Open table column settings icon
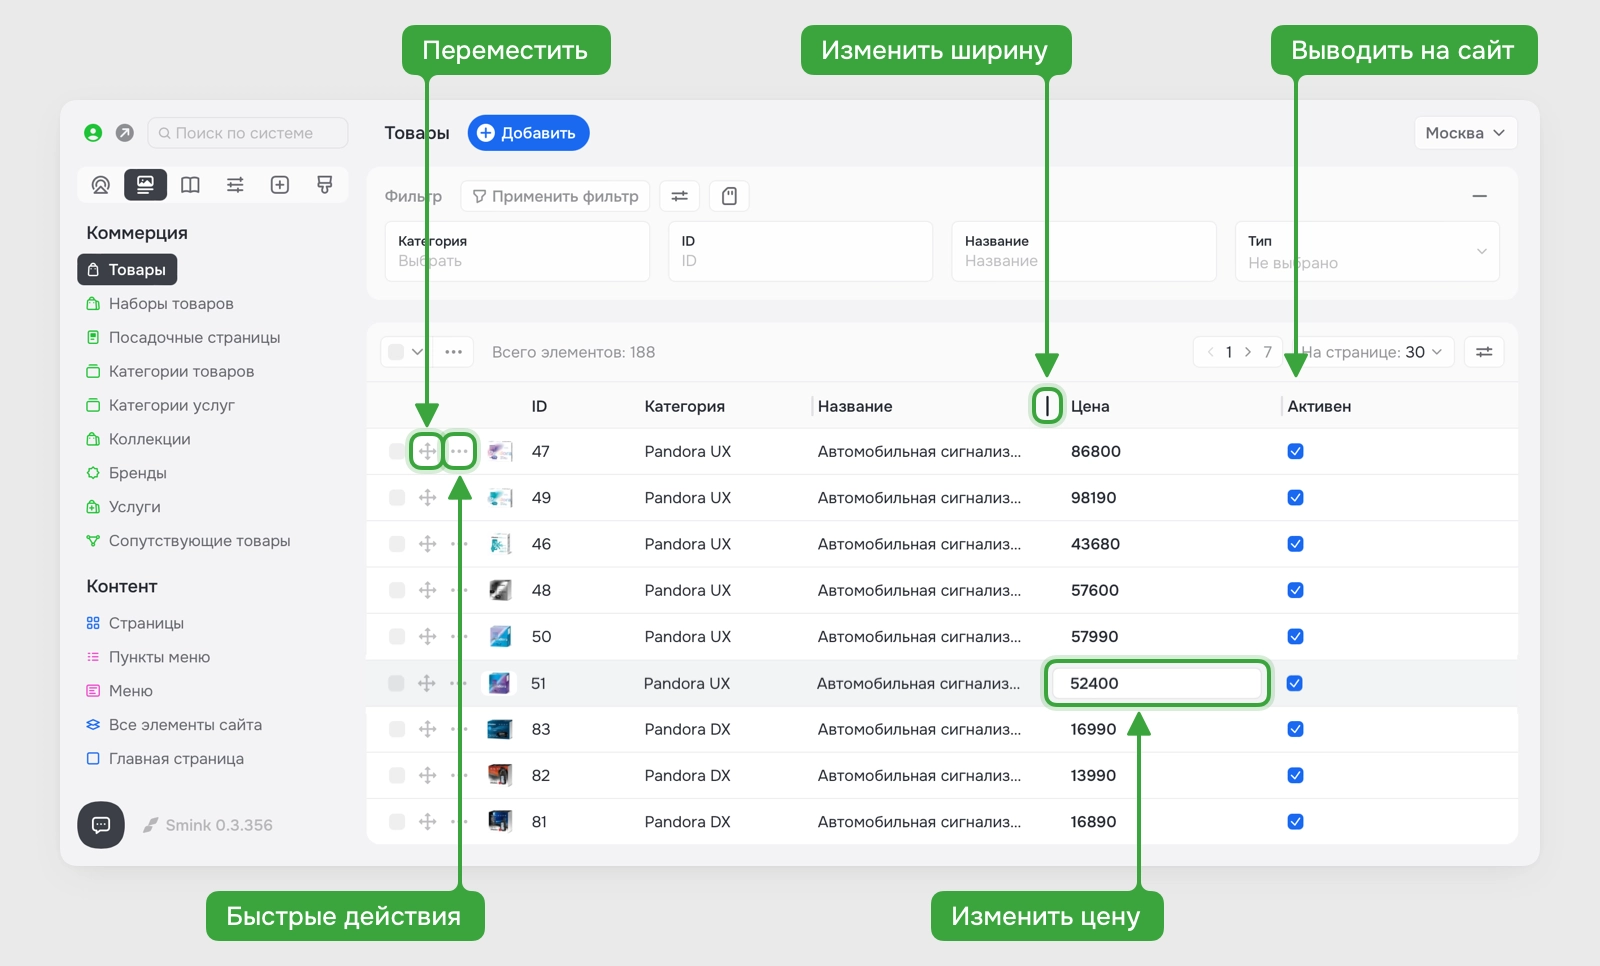1600x966 pixels. click(x=1484, y=352)
